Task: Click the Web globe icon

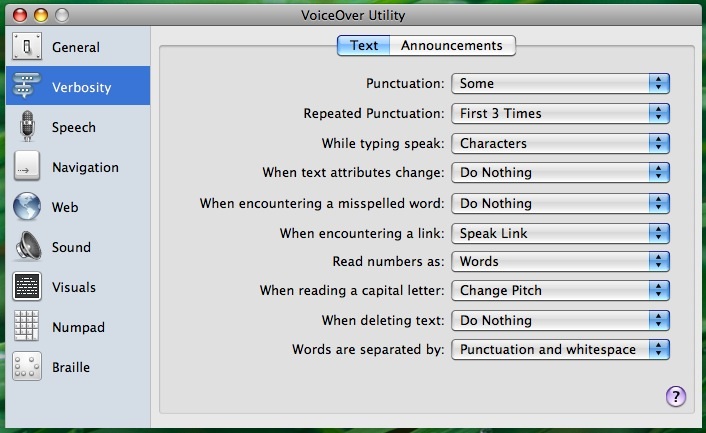Action: pyautogui.click(x=27, y=206)
